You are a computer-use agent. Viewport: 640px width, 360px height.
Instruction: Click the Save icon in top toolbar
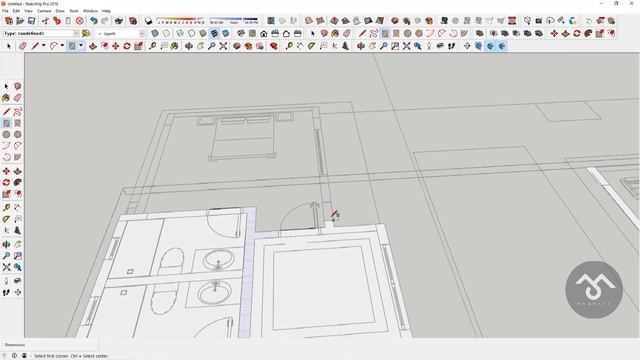tap(31, 21)
